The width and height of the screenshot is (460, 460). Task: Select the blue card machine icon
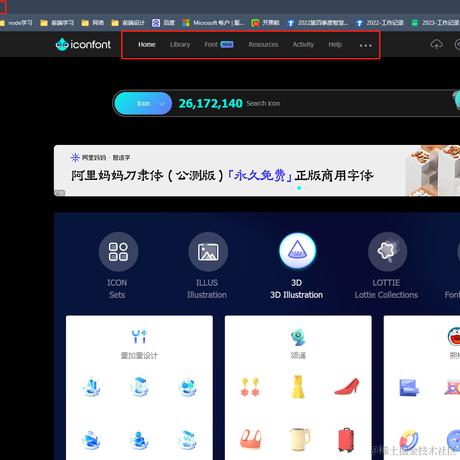click(x=409, y=387)
